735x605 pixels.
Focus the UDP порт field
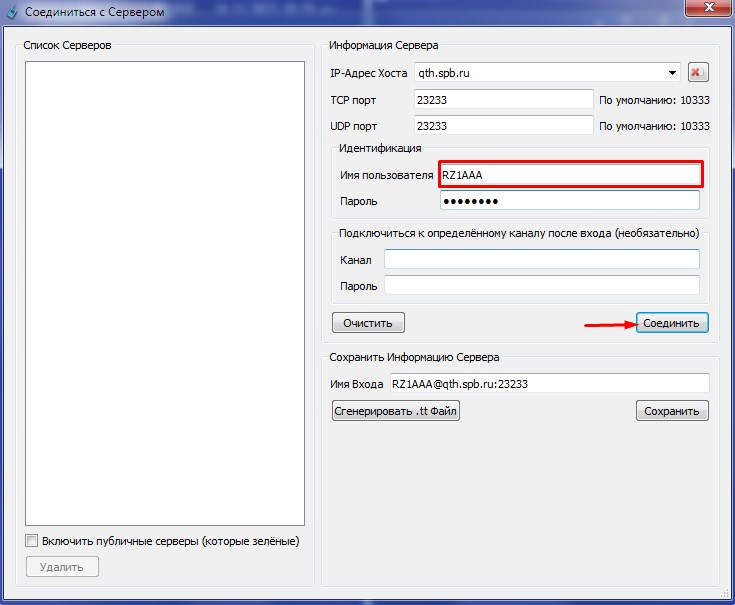(503, 126)
